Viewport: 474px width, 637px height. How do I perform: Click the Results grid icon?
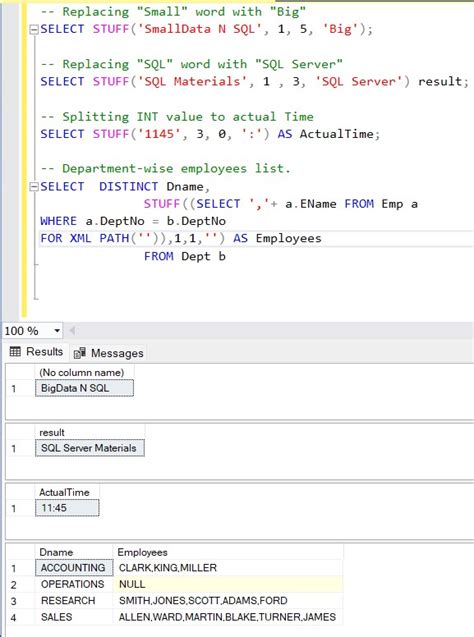[x=15, y=352]
